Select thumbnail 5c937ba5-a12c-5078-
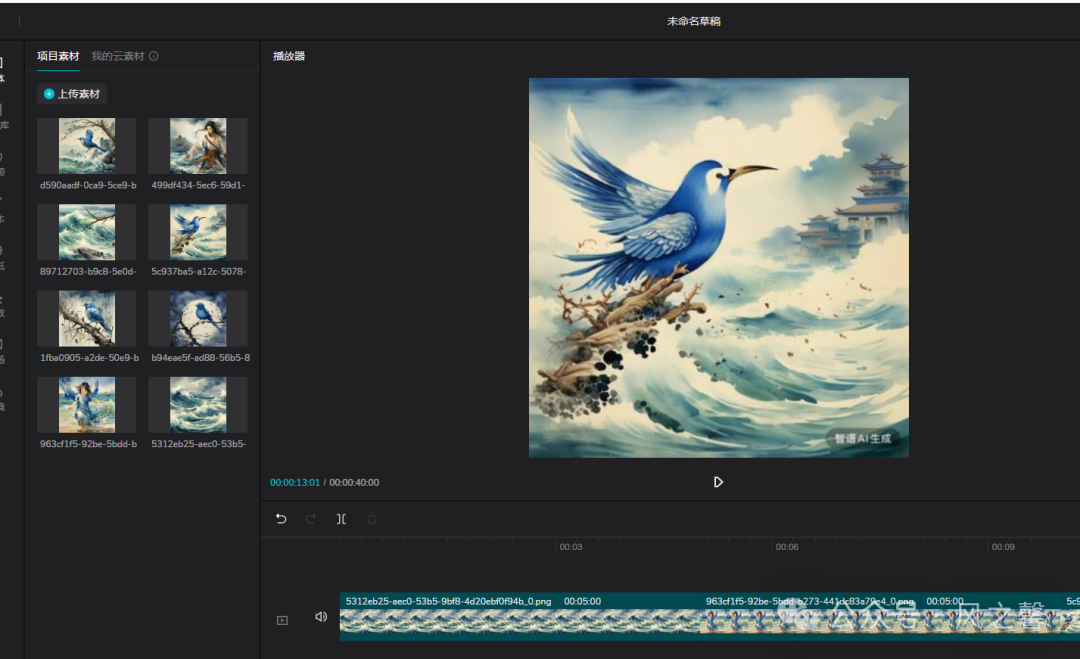The width and height of the screenshot is (1080, 659). 198,232
